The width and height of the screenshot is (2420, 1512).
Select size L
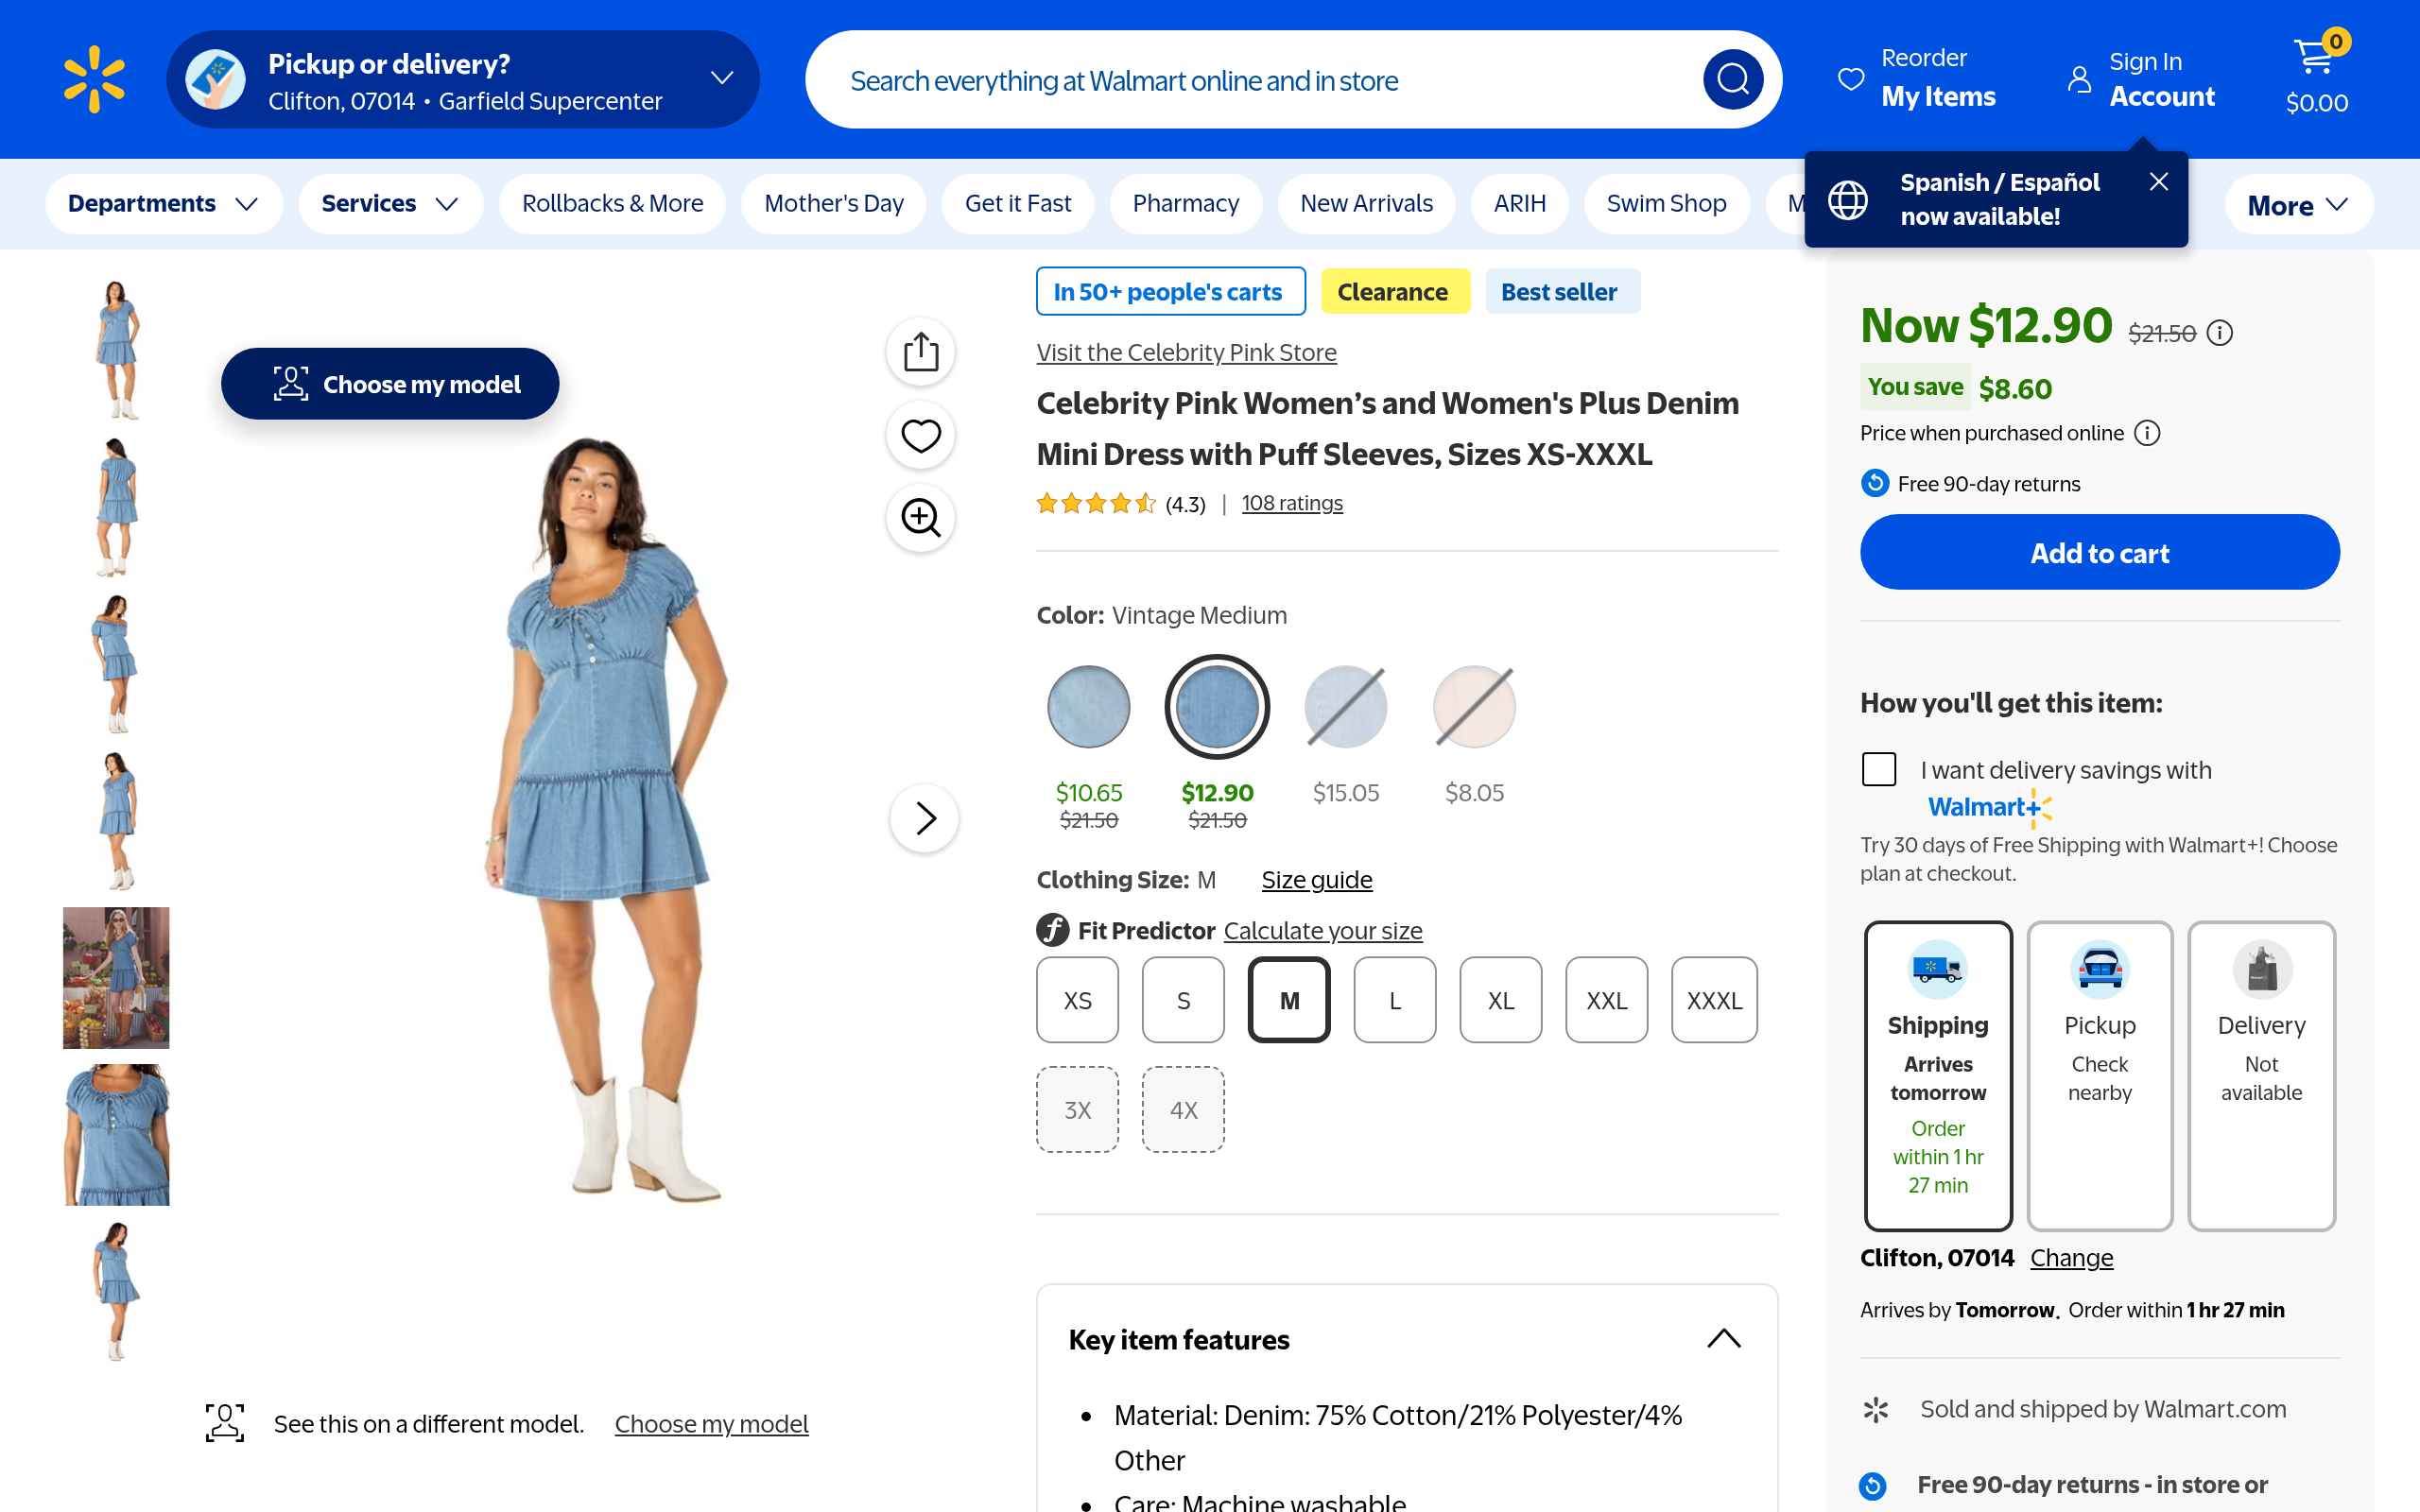coord(1394,1000)
